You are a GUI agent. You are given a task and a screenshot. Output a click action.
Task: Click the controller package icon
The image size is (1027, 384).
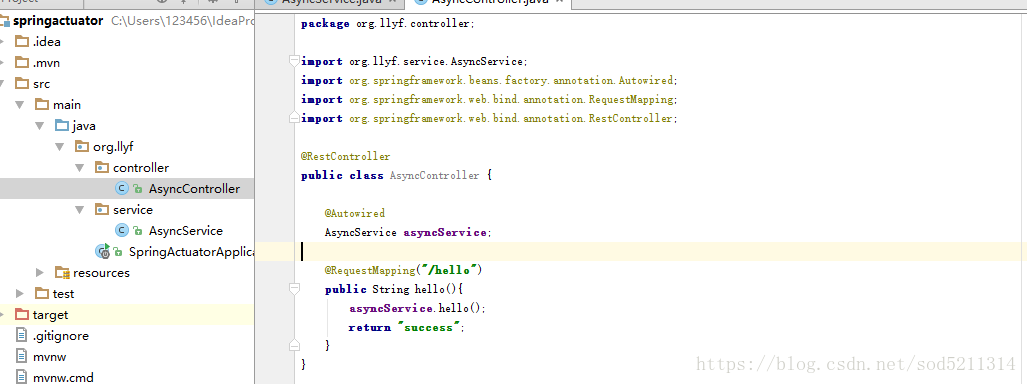point(102,168)
